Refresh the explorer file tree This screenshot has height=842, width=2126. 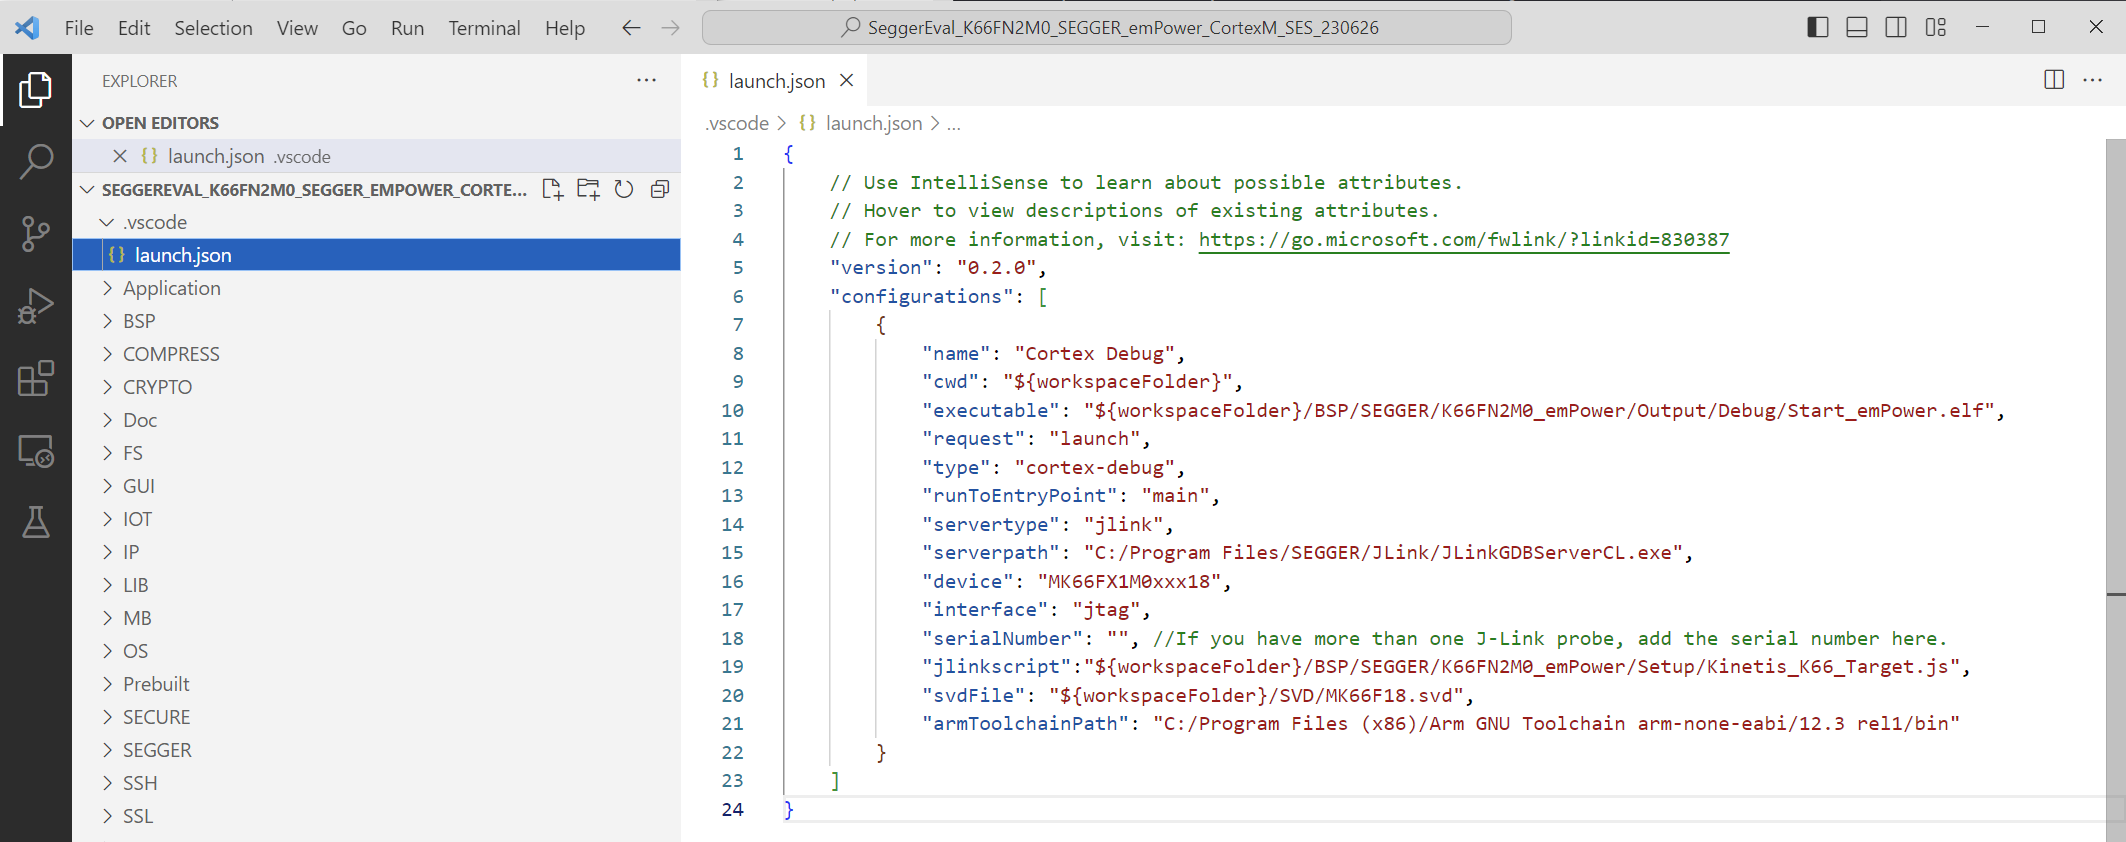[624, 189]
